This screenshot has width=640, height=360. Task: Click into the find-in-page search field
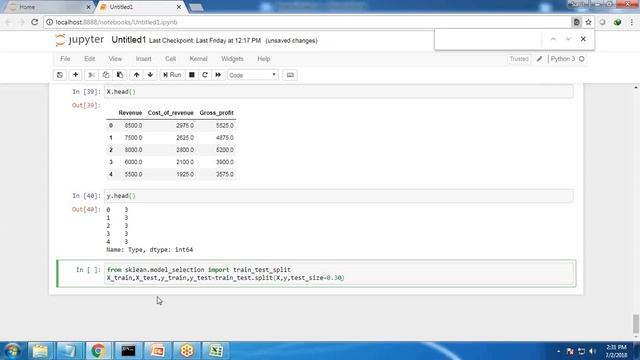489,39
